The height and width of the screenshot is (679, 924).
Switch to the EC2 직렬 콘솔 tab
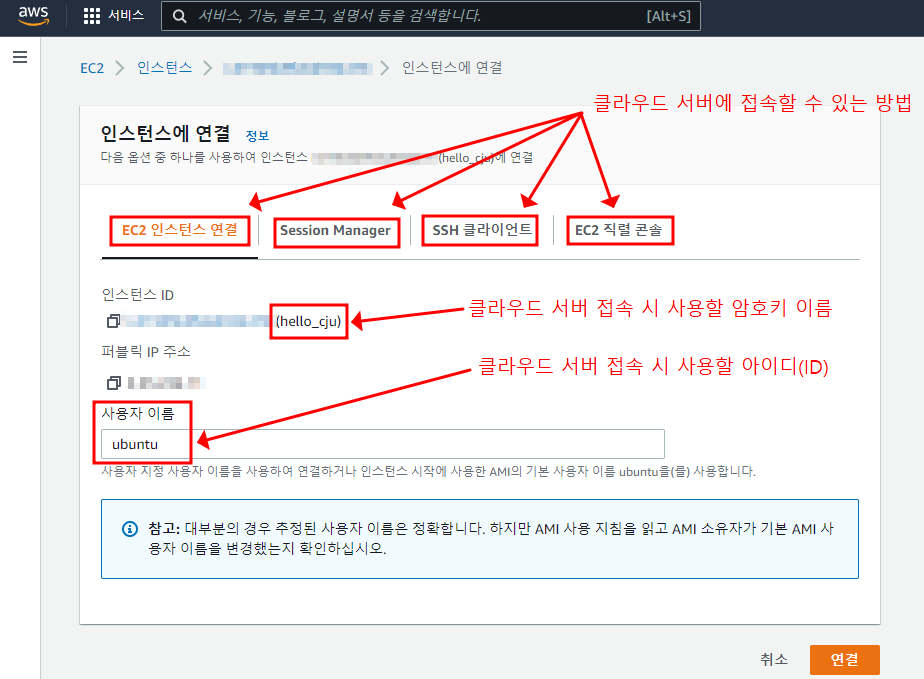(x=619, y=230)
